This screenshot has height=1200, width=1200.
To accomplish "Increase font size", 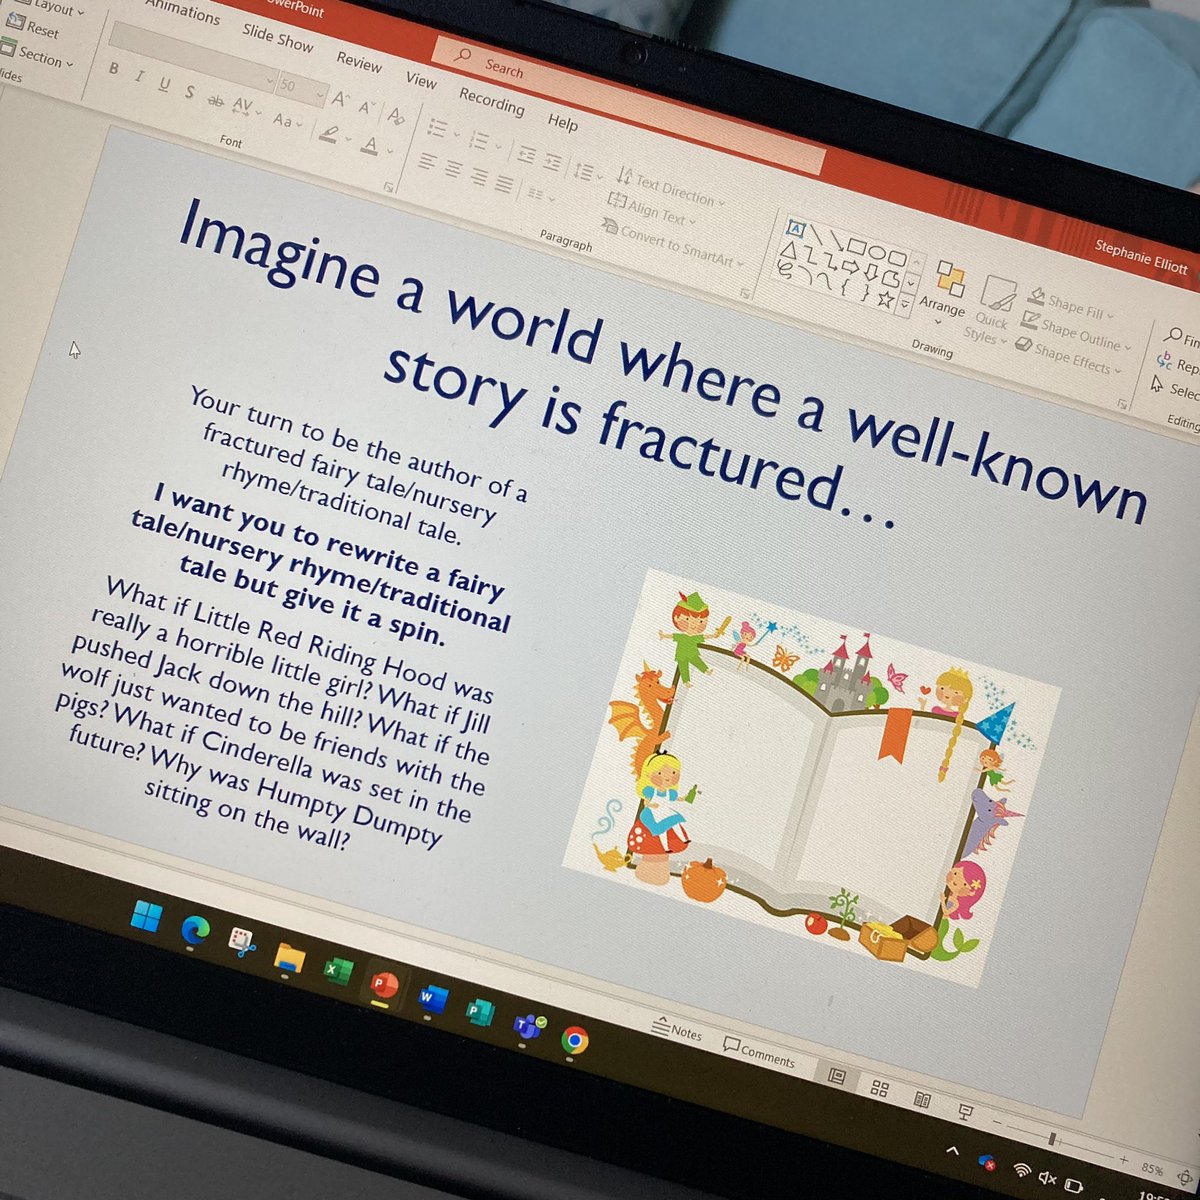I will pyautogui.click(x=341, y=99).
